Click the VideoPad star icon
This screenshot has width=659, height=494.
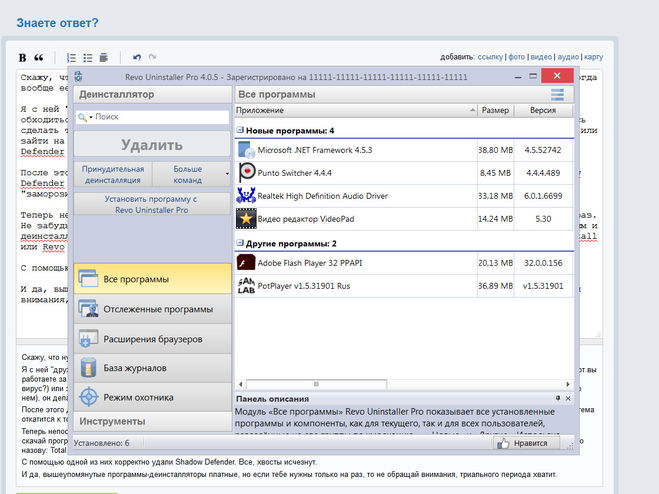click(246, 219)
